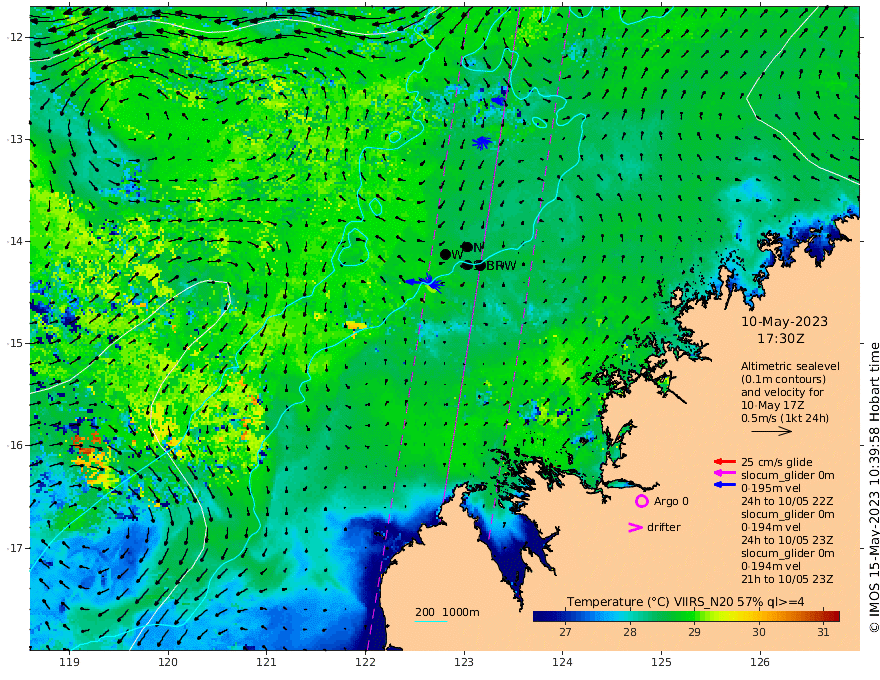Click the colorbar tick label 28
This screenshot has height=680, width=880.
coord(630,632)
